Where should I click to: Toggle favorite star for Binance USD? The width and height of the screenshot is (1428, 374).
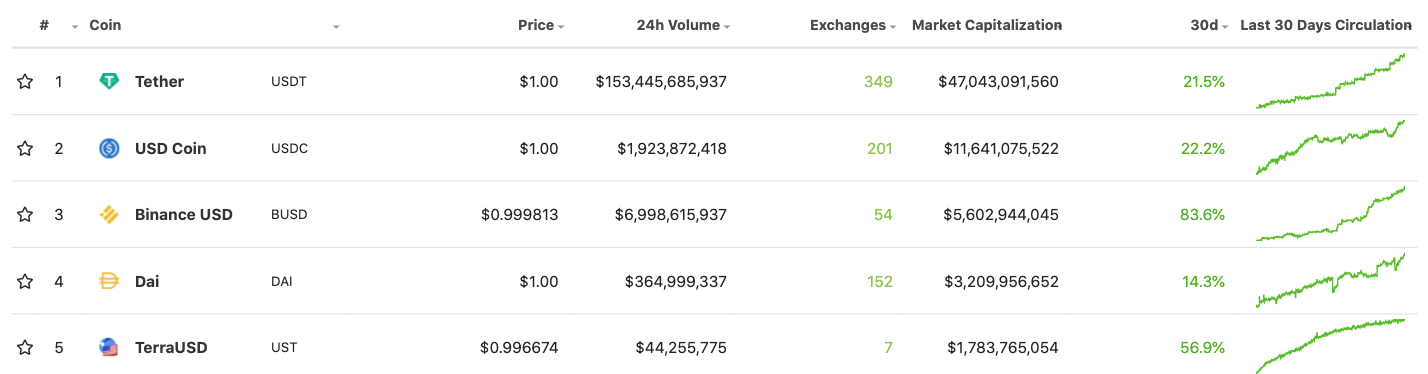click(25, 215)
